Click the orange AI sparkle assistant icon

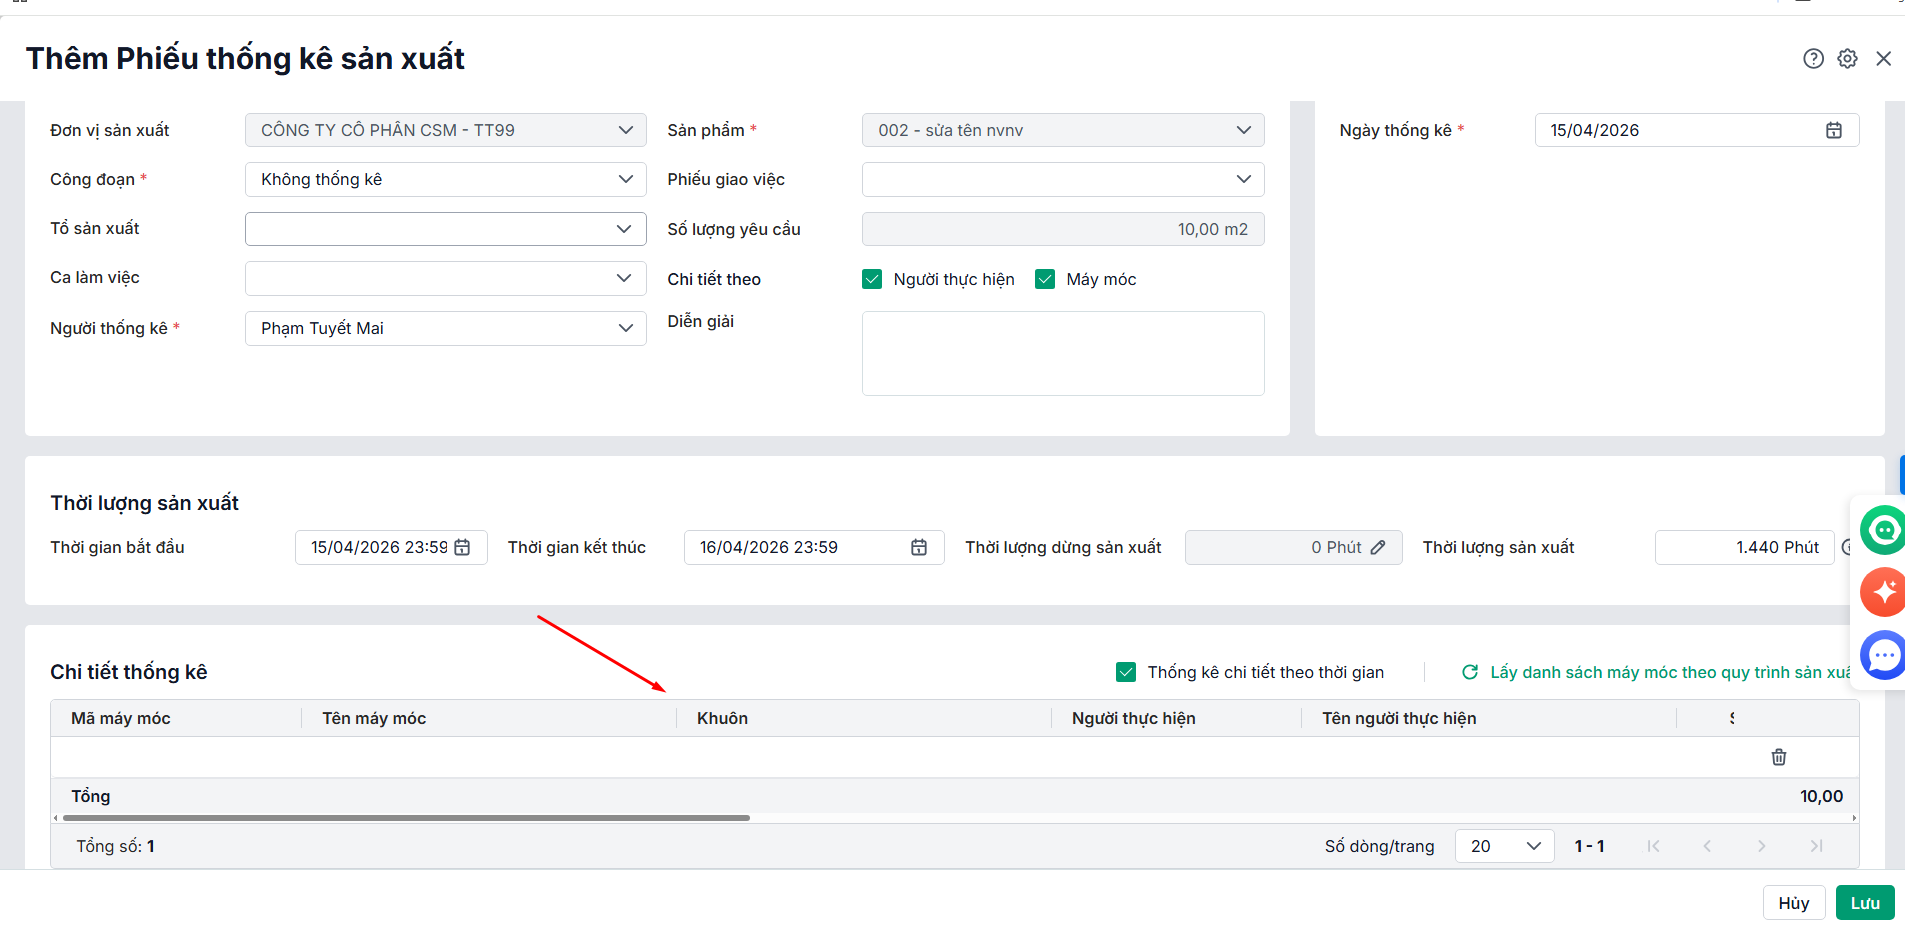coord(1883,592)
